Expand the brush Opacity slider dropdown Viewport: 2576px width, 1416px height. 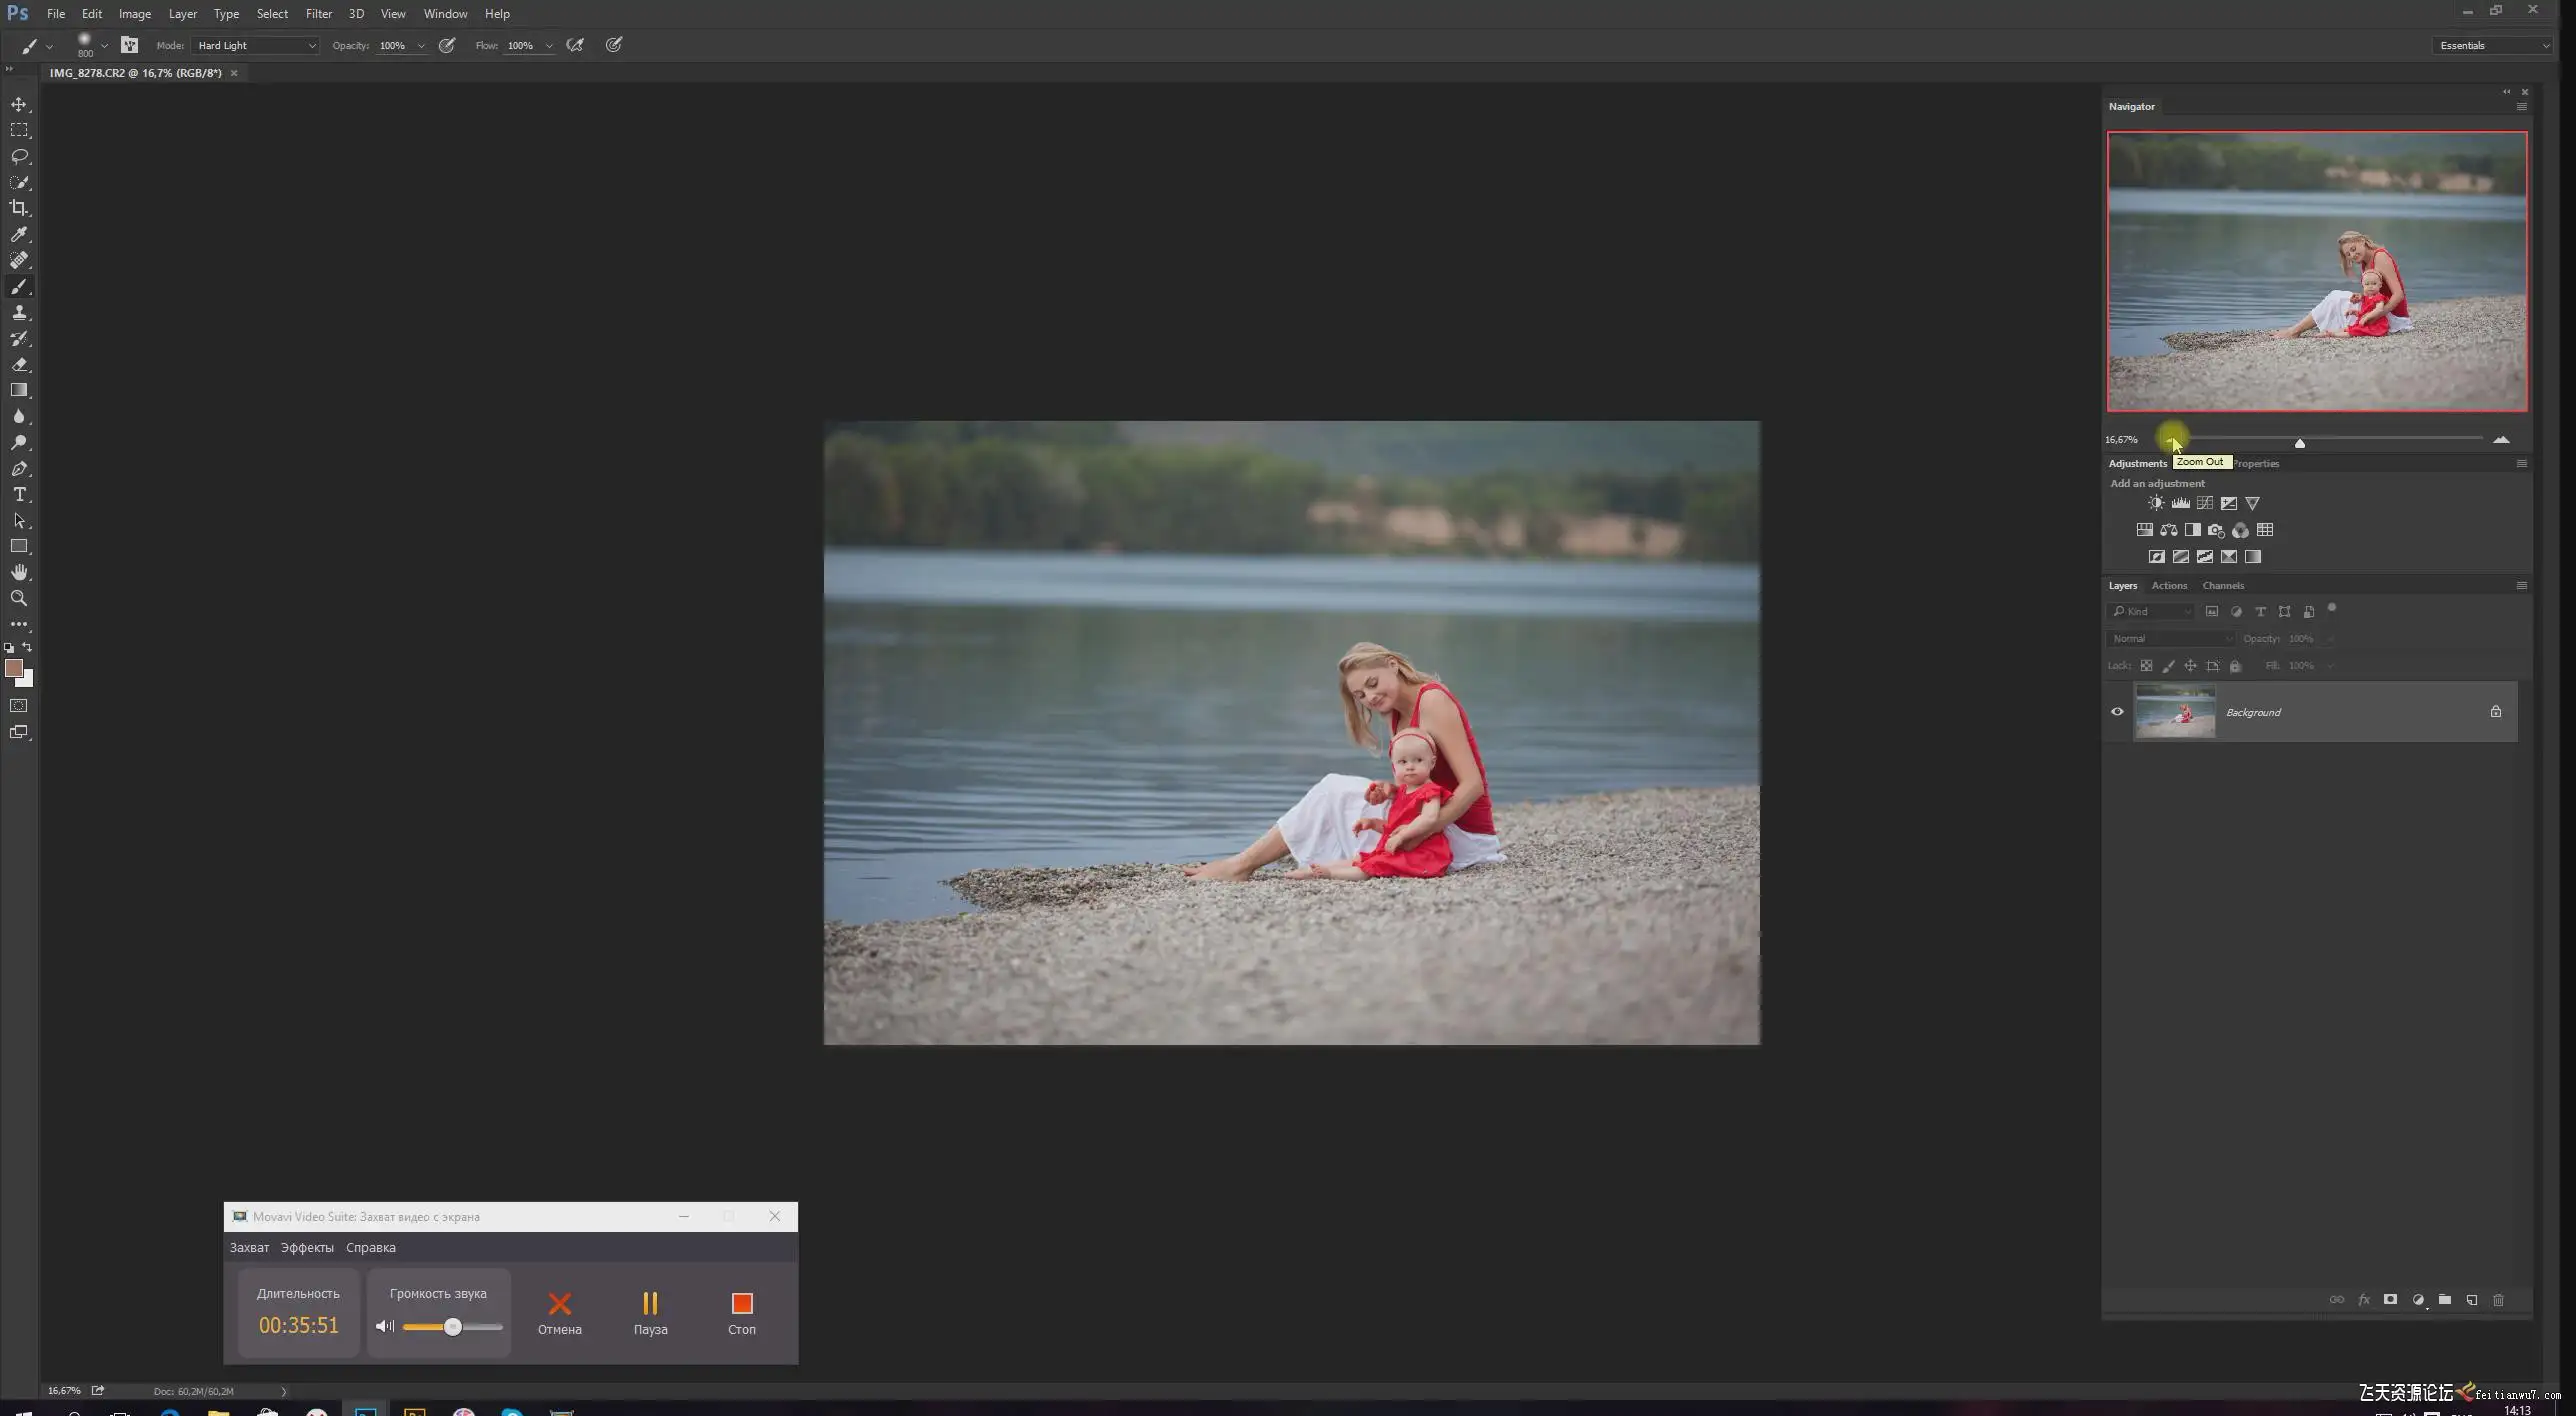pyautogui.click(x=421, y=46)
